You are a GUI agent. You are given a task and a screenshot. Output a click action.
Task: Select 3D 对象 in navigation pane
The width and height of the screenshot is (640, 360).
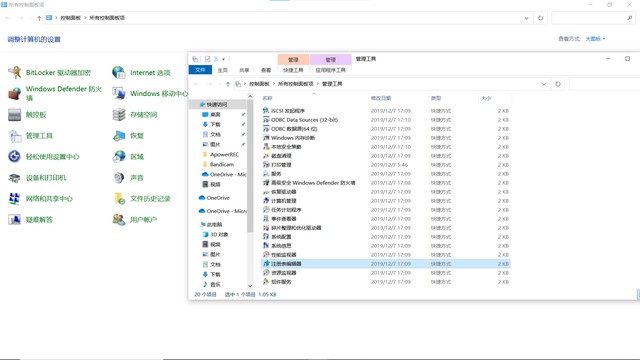click(x=219, y=234)
